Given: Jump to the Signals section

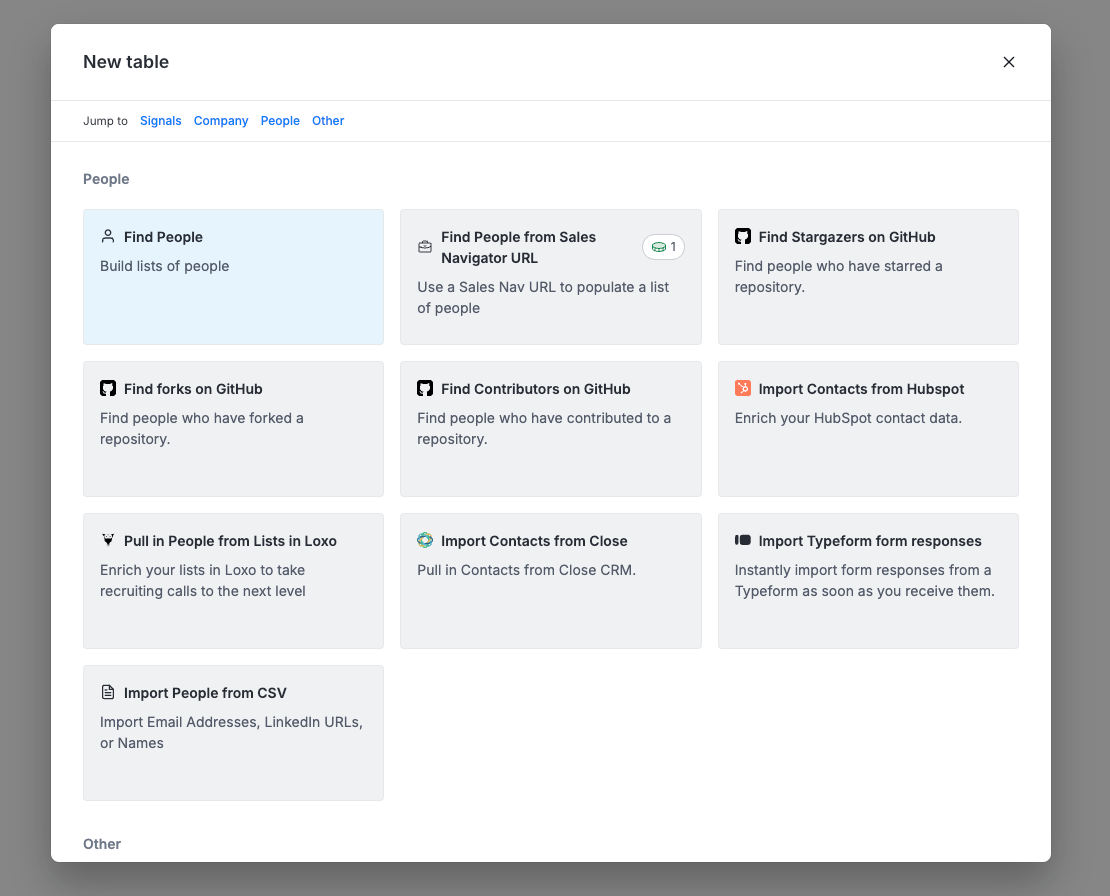Looking at the screenshot, I should (x=161, y=121).
